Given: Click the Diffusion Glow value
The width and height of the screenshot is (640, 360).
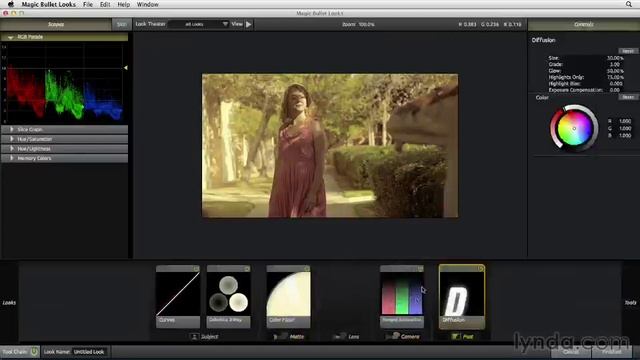Looking at the screenshot, I should [x=615, y=71].
